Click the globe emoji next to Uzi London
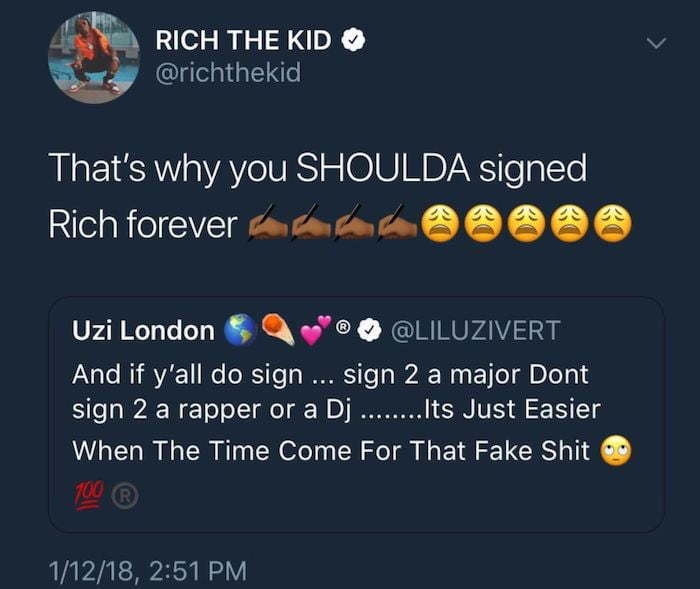The image size is (700, 589). [240, 330]
